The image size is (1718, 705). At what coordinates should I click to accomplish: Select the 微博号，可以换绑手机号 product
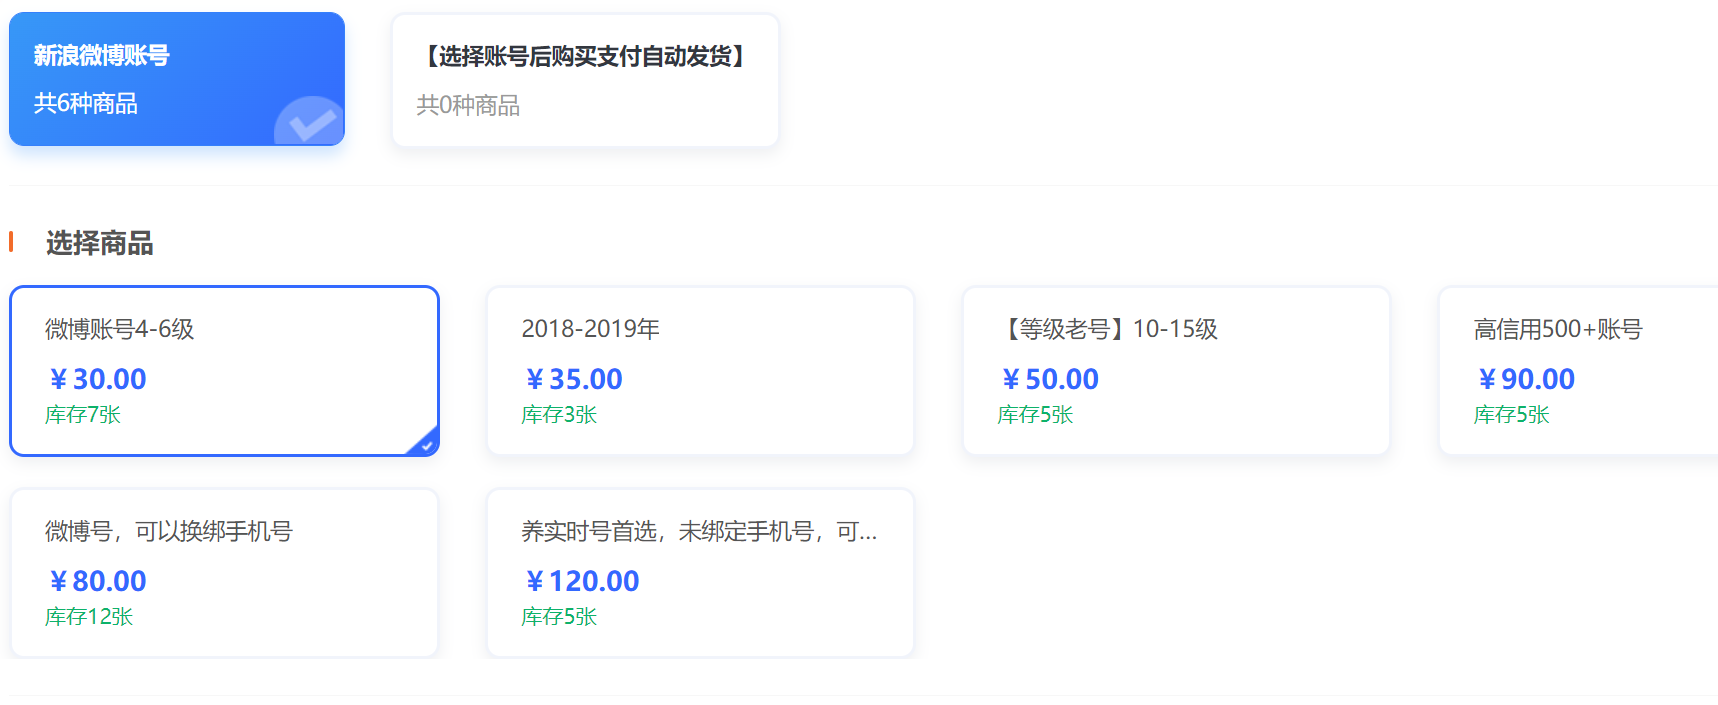(224, 572)
